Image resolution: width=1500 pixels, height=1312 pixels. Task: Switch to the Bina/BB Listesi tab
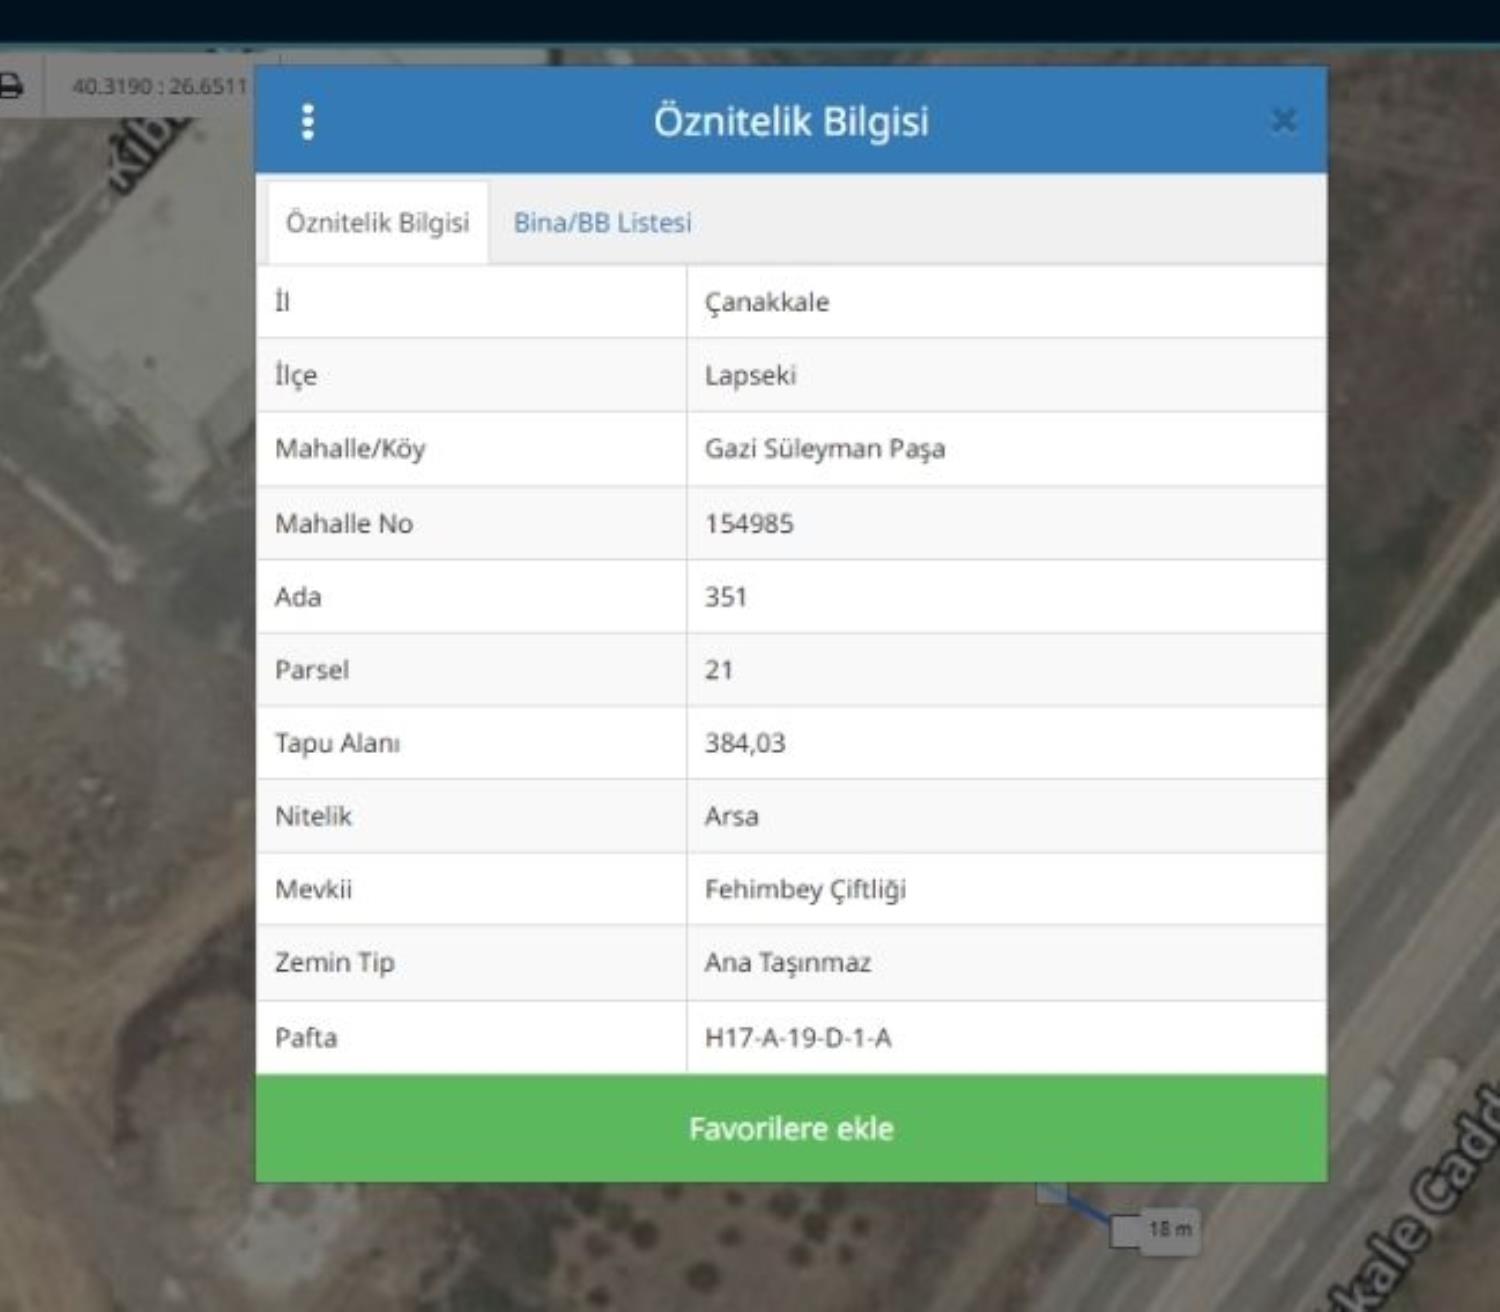pyautogui.click(x=602, y=222)
